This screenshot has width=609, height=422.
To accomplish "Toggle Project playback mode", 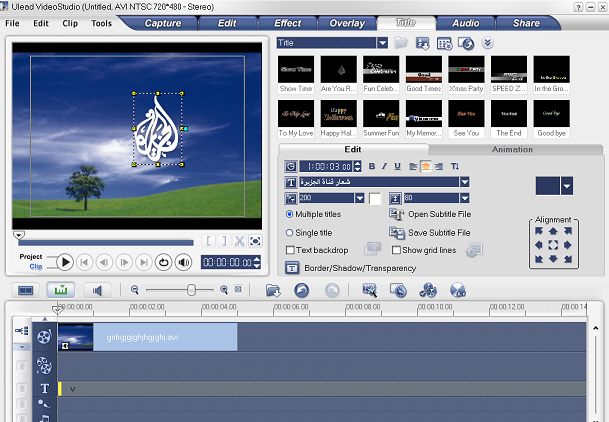I will pyautogui.click(x=31, y=257).
